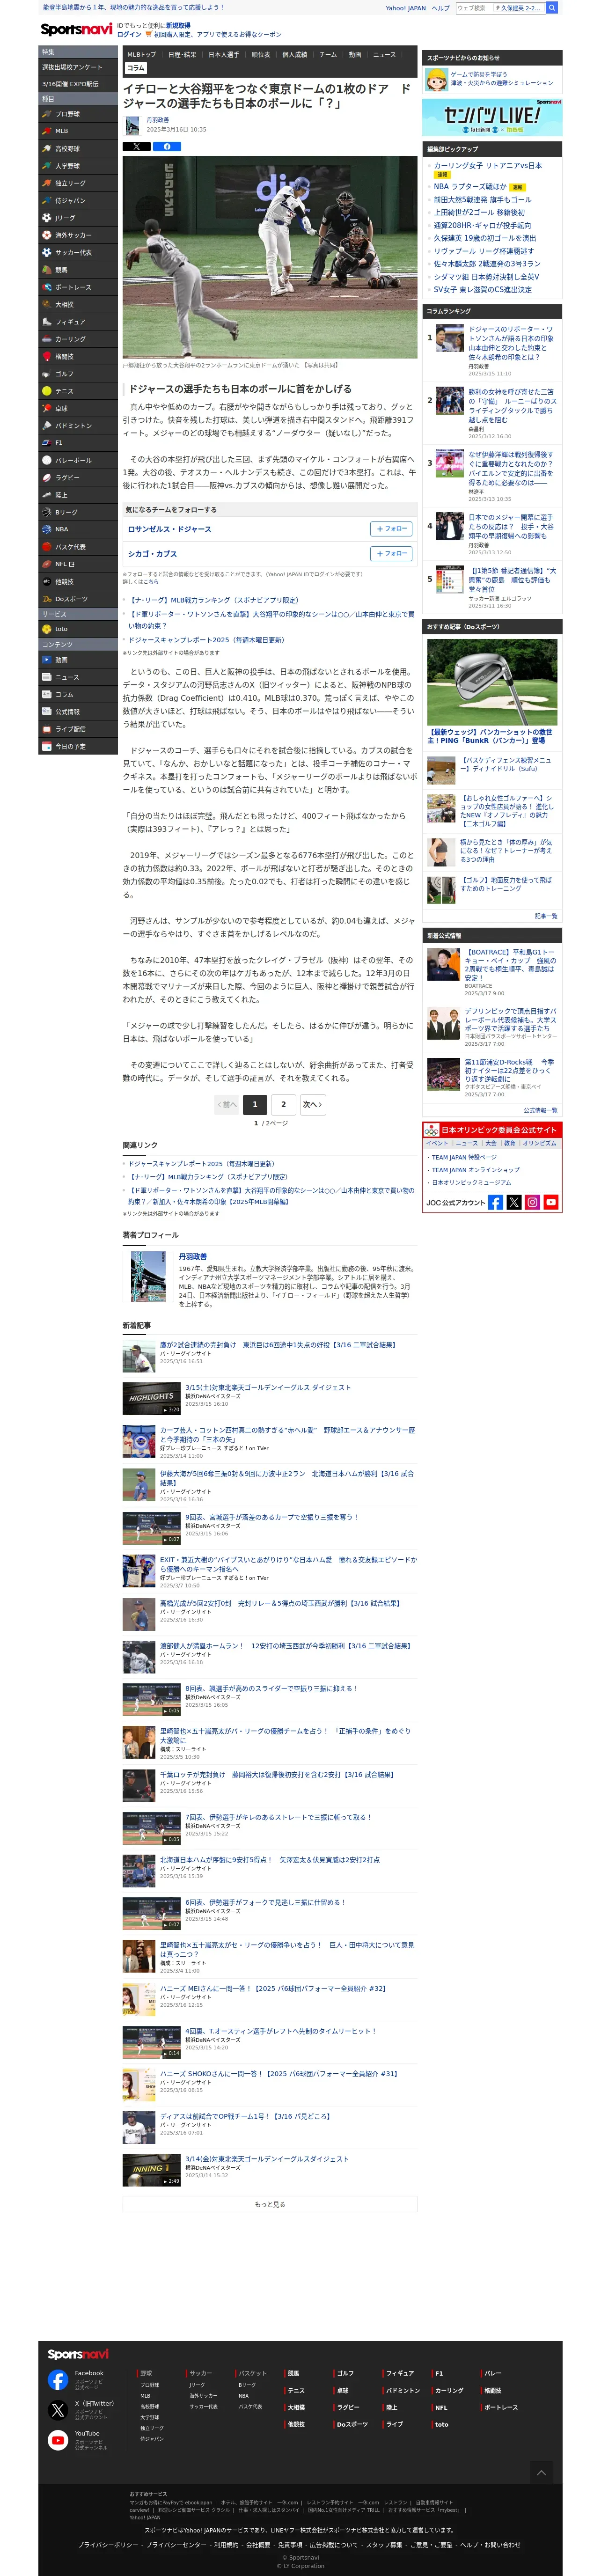Click the もっと見る button
This screenshot has width=601, height=2576.
pyautogui.click(x=270, y=2204)
